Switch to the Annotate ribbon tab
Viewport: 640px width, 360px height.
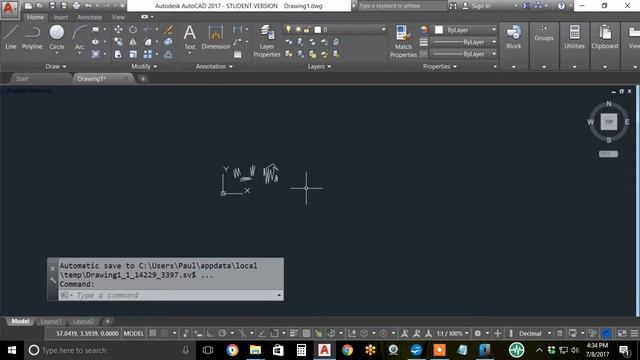coord(90,17)
